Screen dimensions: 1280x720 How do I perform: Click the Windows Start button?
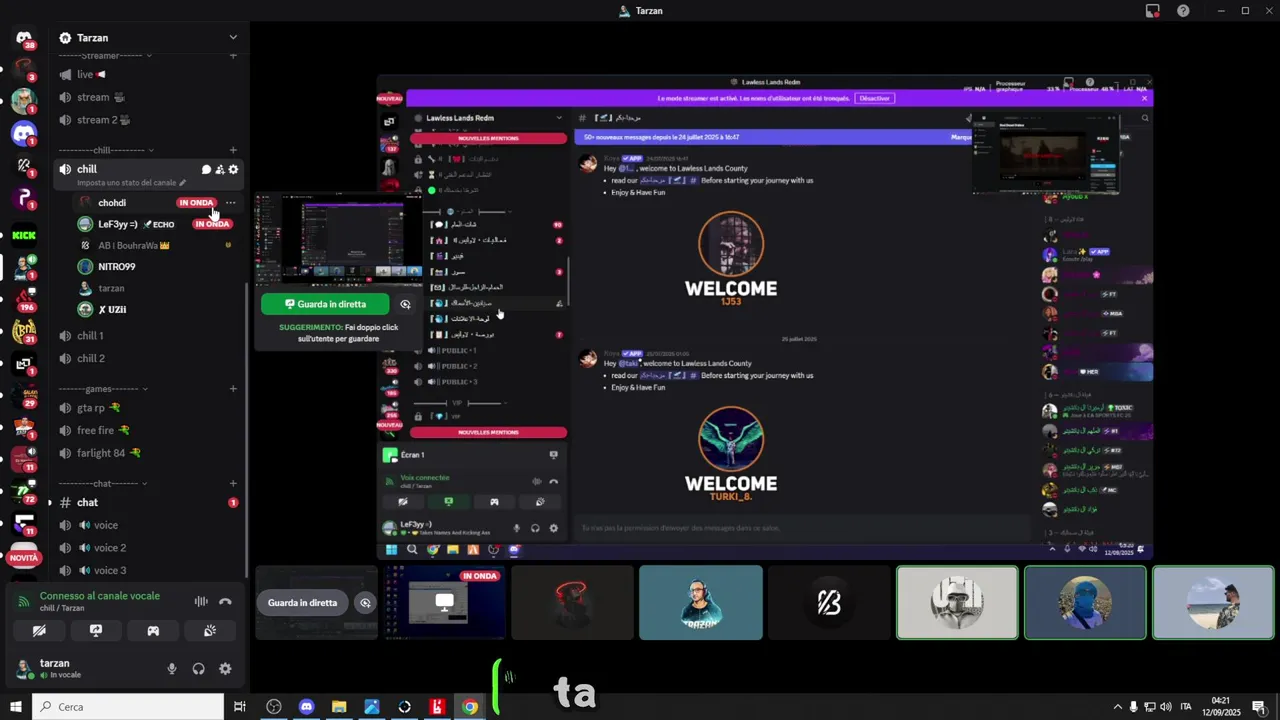tap(15, 707)
